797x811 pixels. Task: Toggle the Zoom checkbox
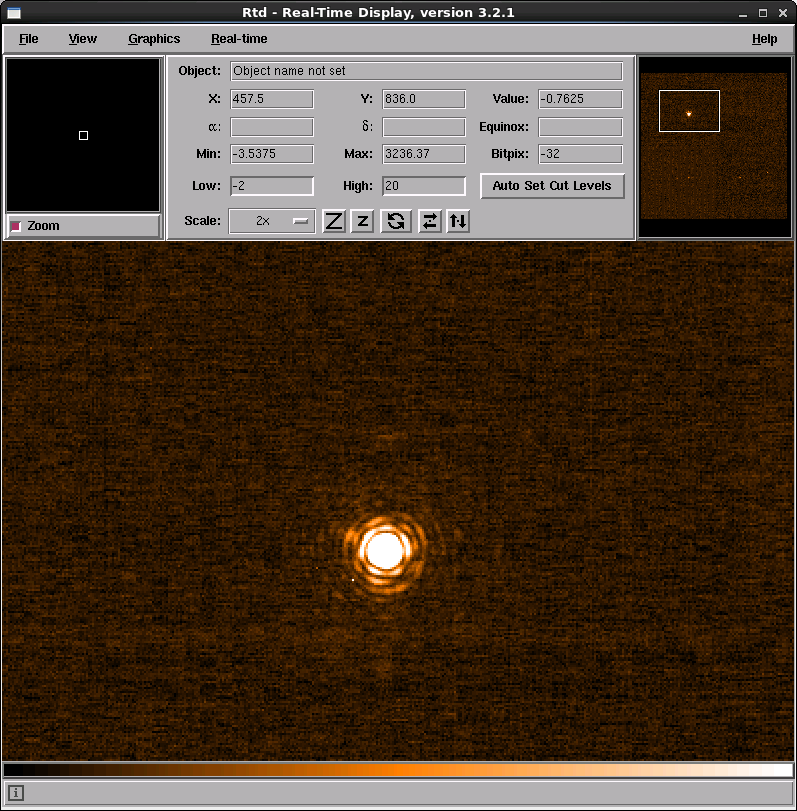(16, 226)
